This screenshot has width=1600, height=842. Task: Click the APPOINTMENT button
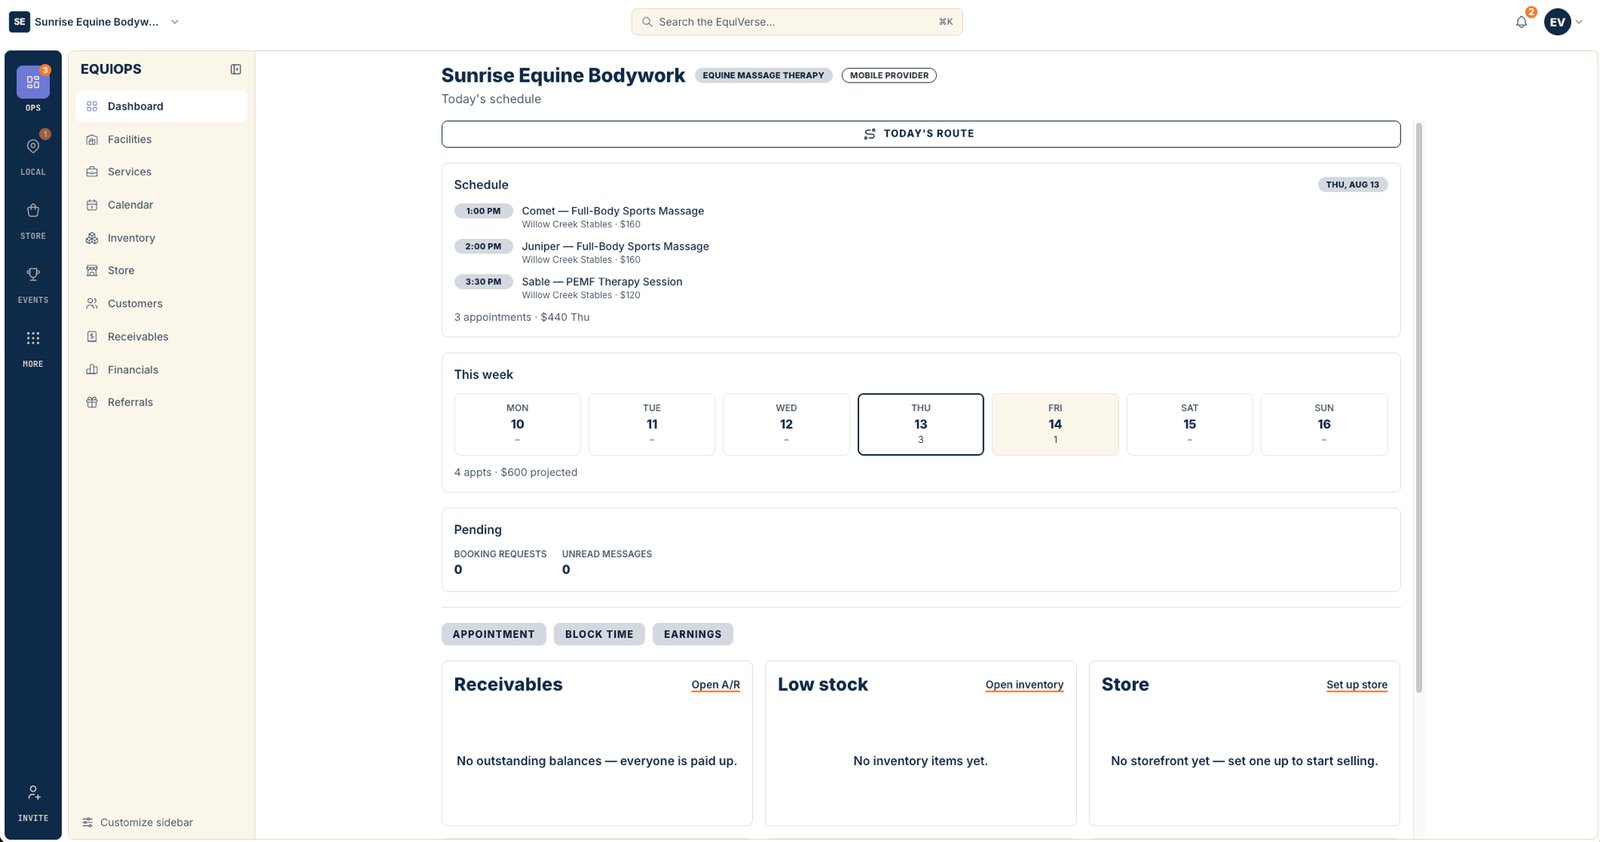click(x=494, y=634)
